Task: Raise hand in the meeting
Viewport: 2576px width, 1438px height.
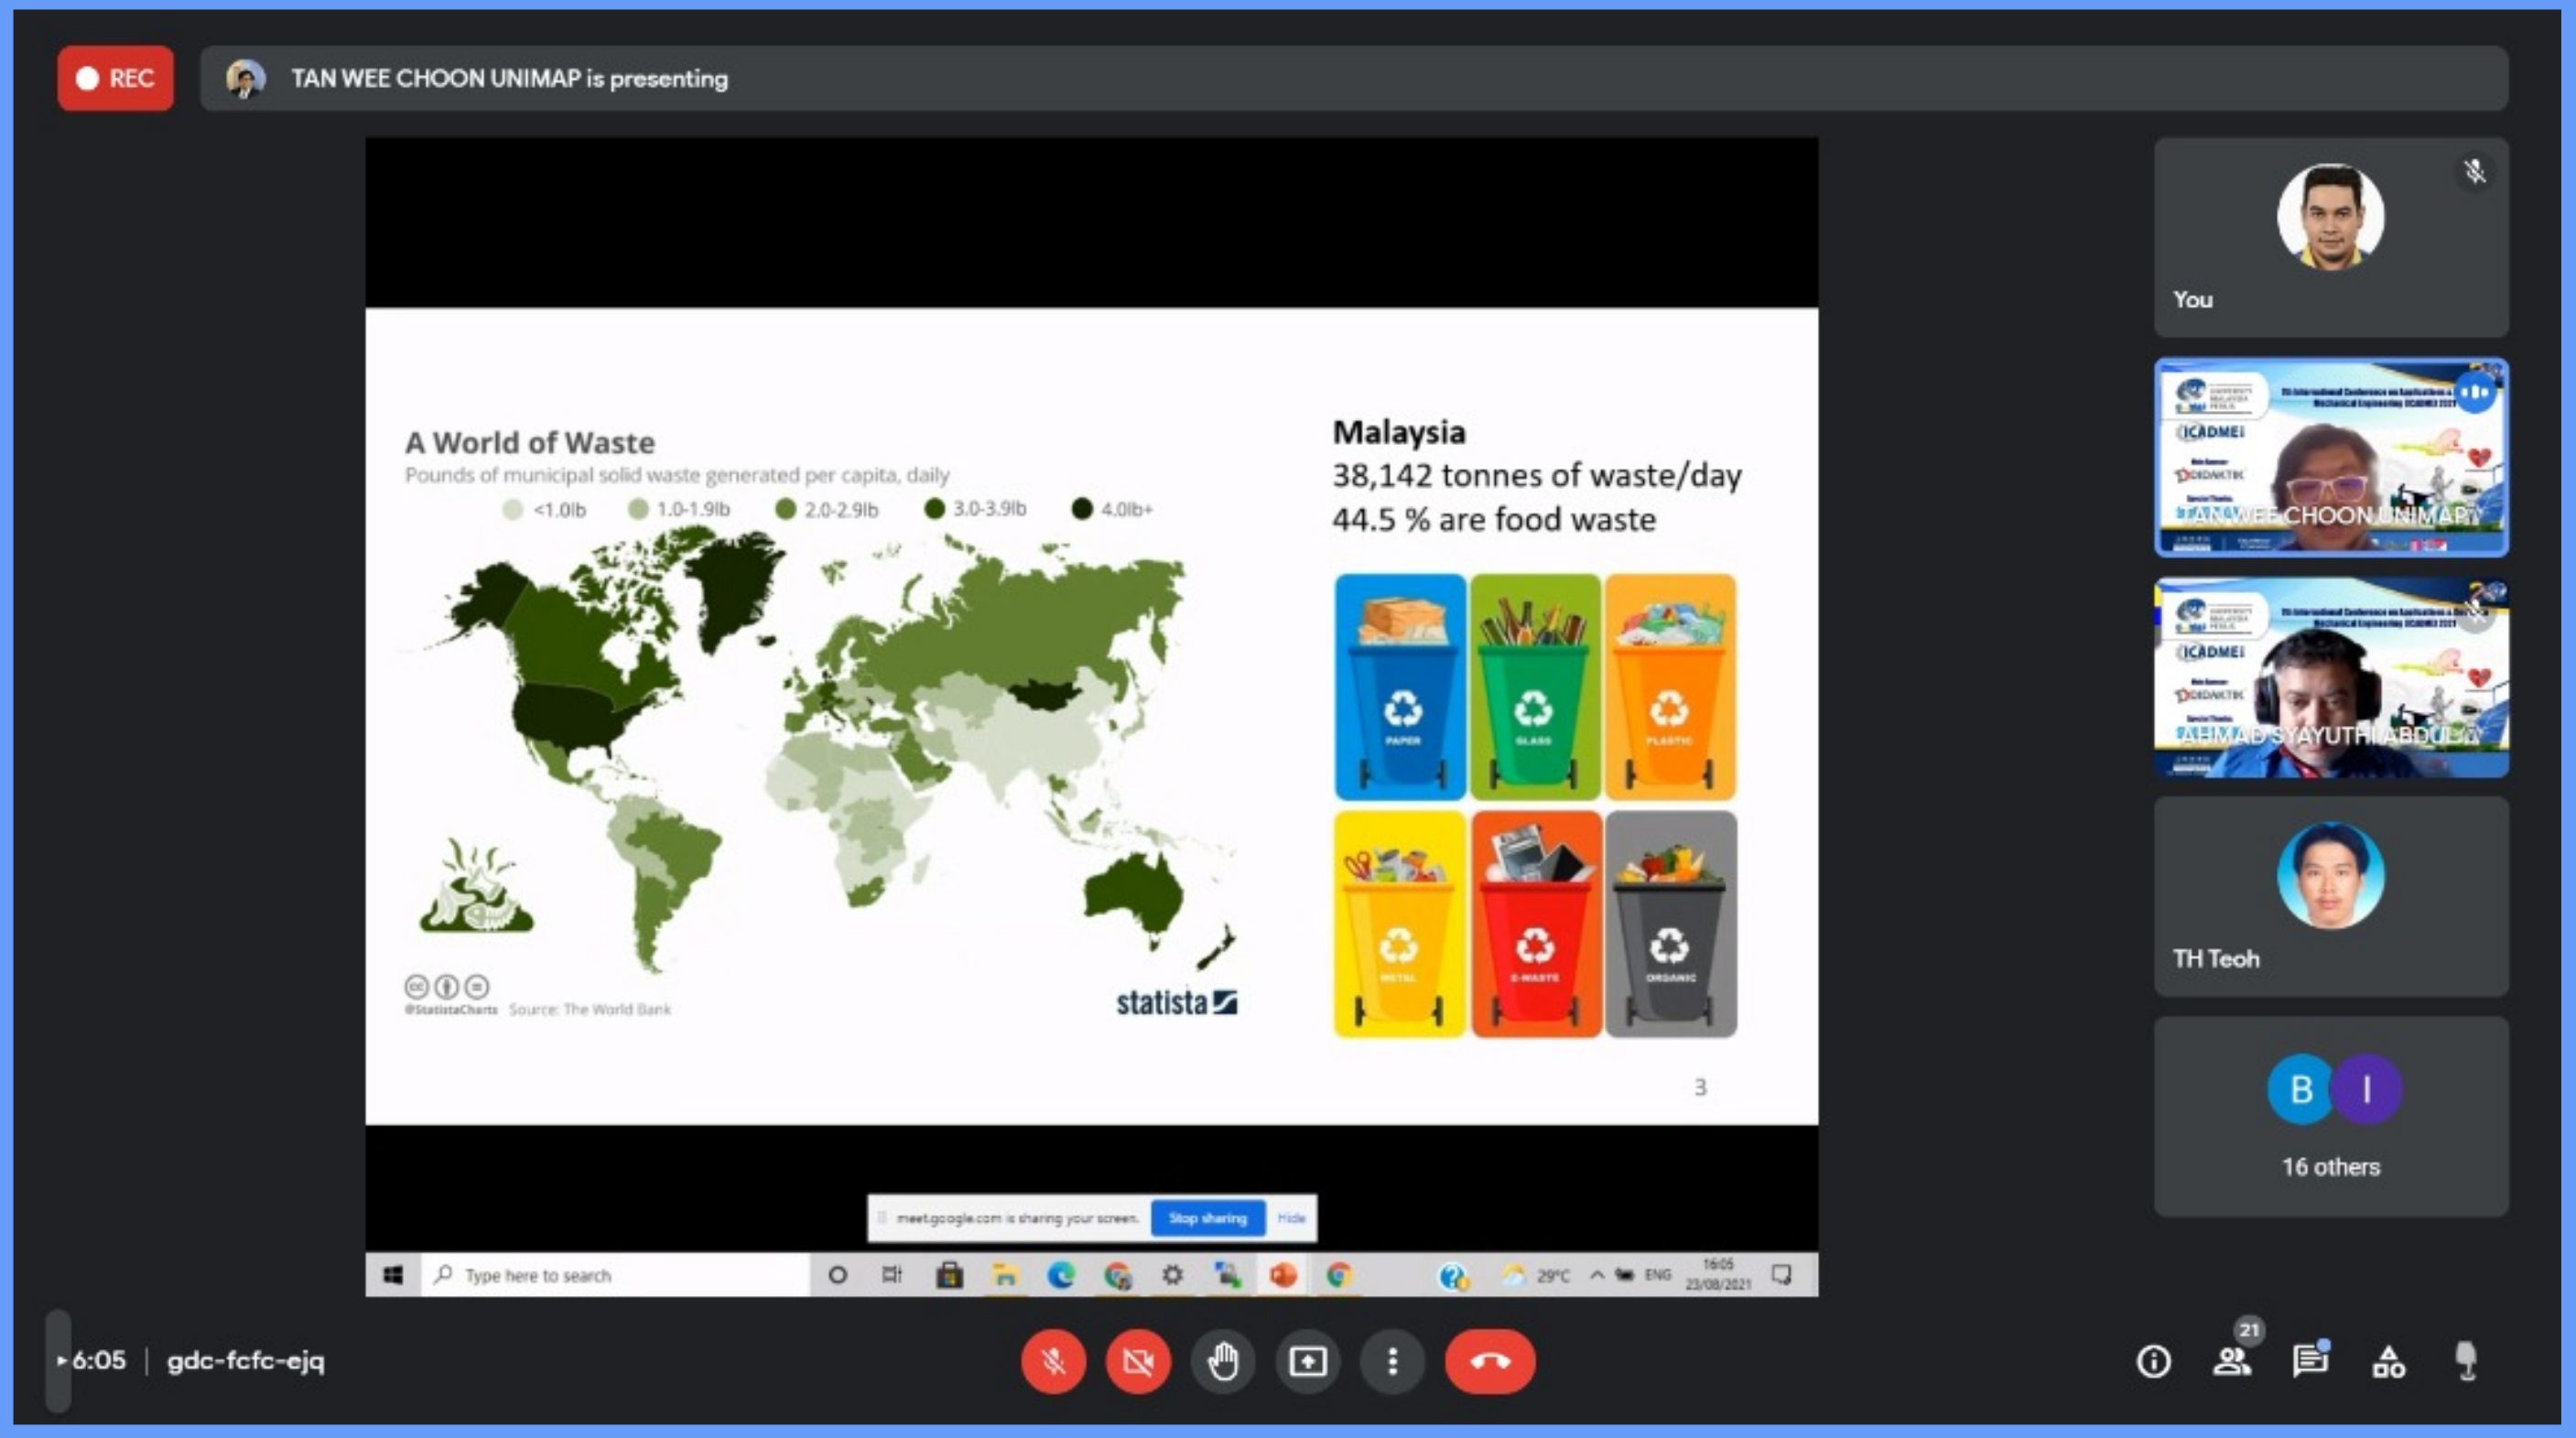Action: (x=1222, y=1361)
